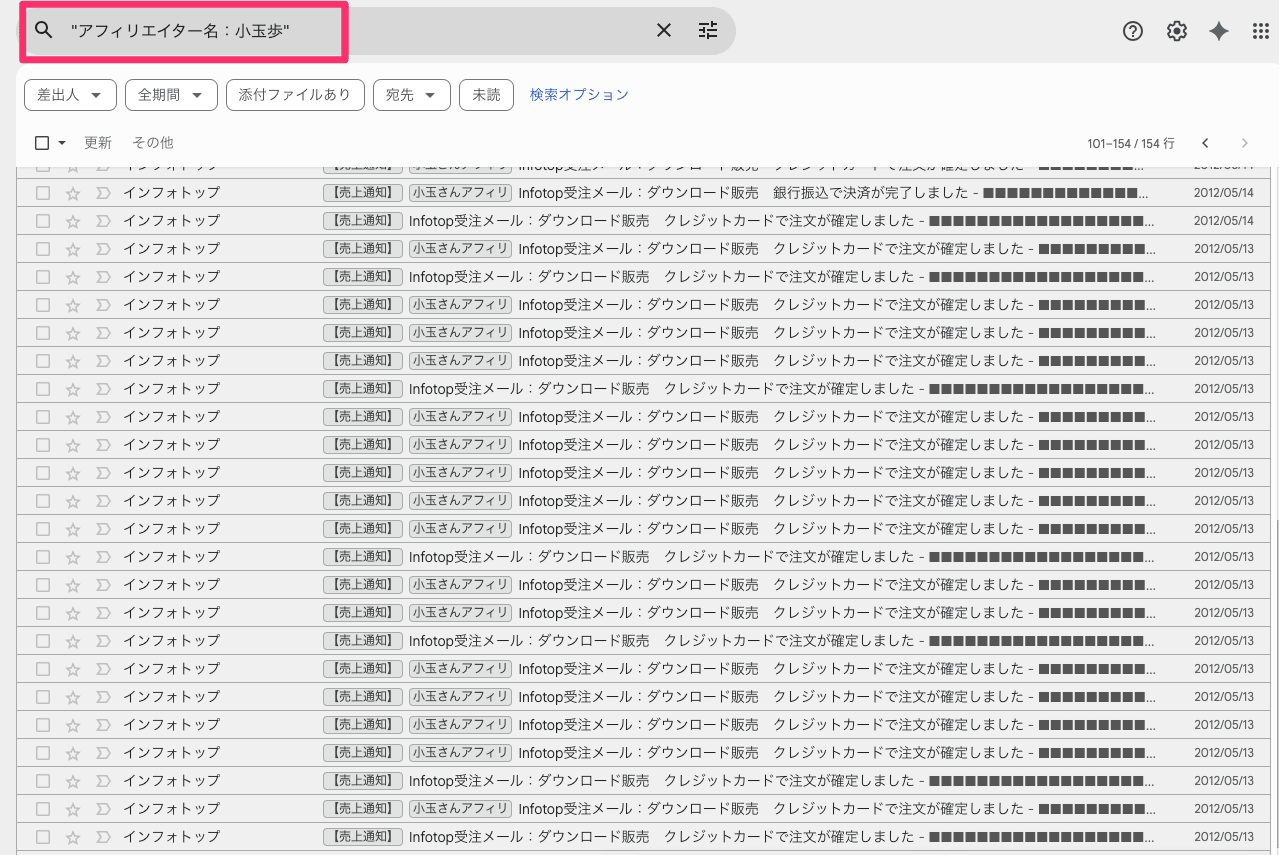The image size is (1279, 855).
Task: Open the 銀行振込で決済が完了しました email subject
Action: pyautogui.click(x=744, y=193)
